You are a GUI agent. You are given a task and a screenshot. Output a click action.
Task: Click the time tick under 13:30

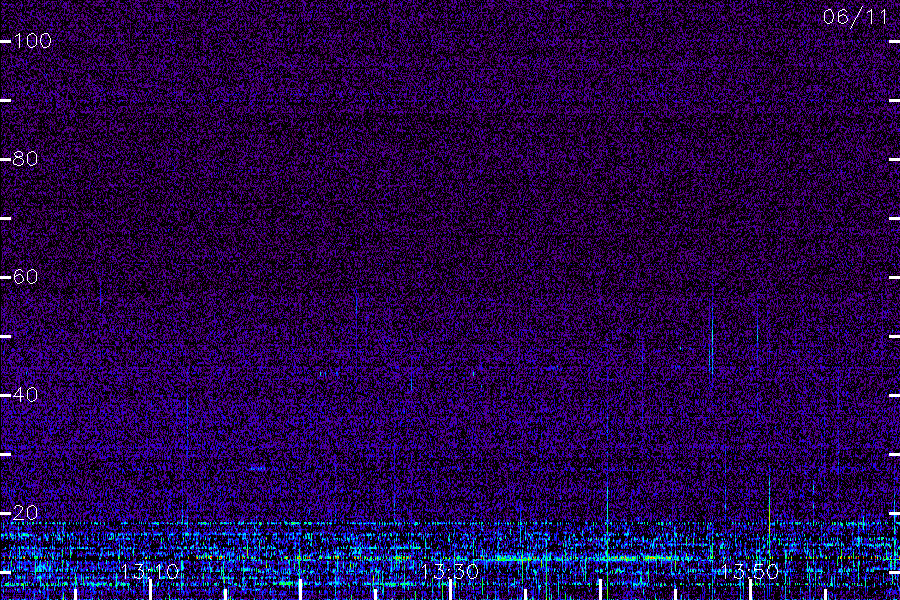pyautogui.click(x=450, y=590)
